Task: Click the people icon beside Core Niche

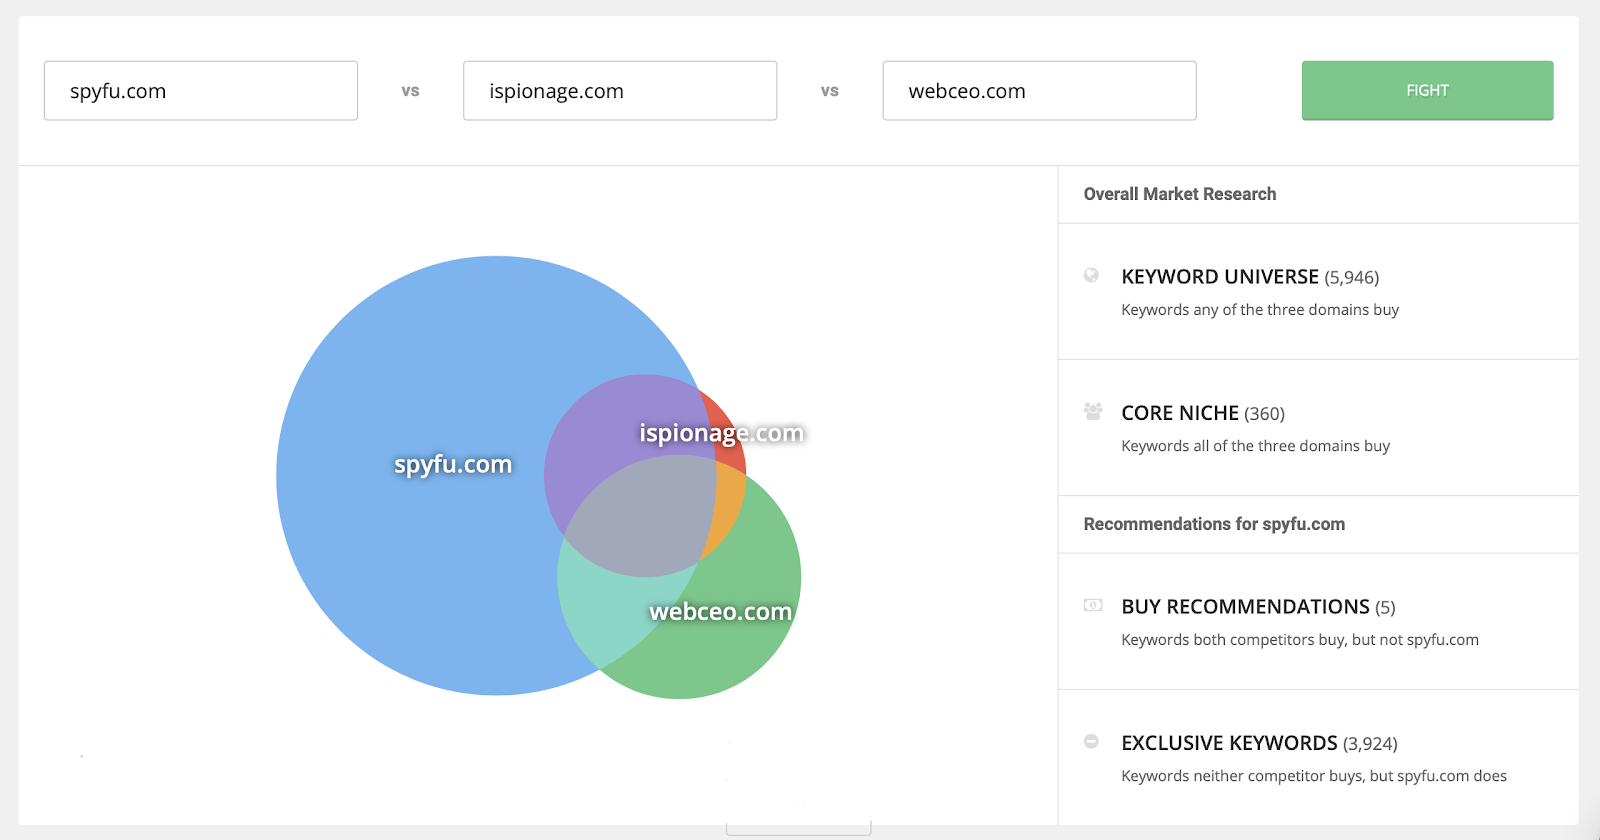Action: pyautogui.click(x=1092, y=411)
